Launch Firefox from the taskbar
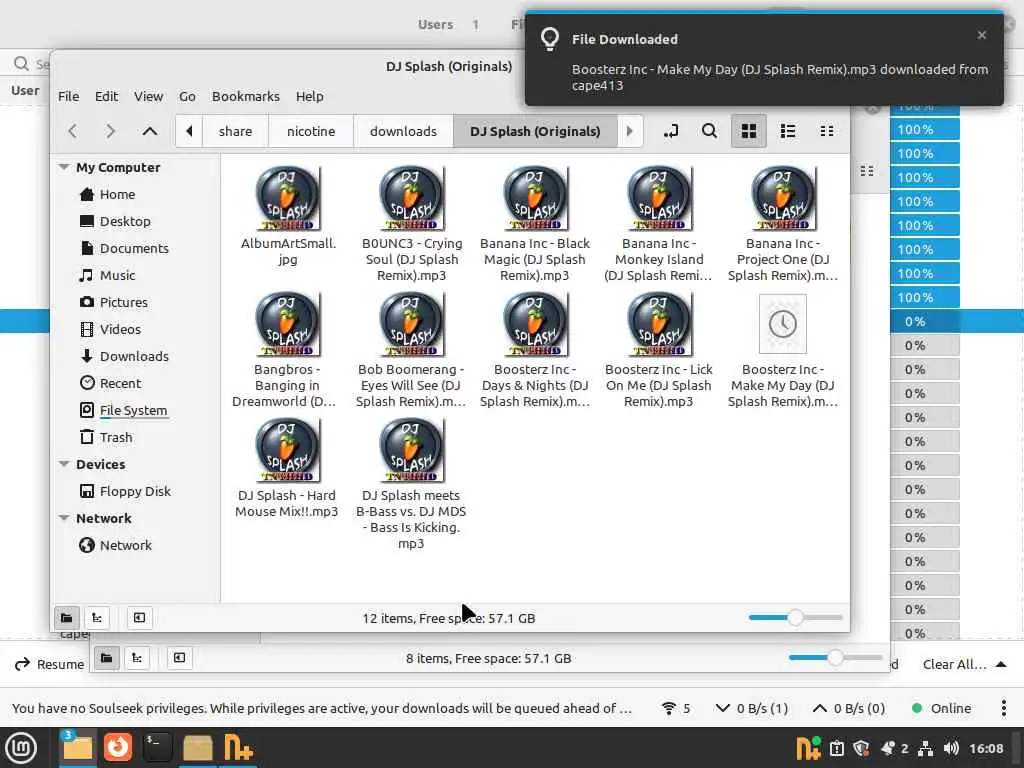Viewport: 1024px width, 768px height. coord(118,748)
